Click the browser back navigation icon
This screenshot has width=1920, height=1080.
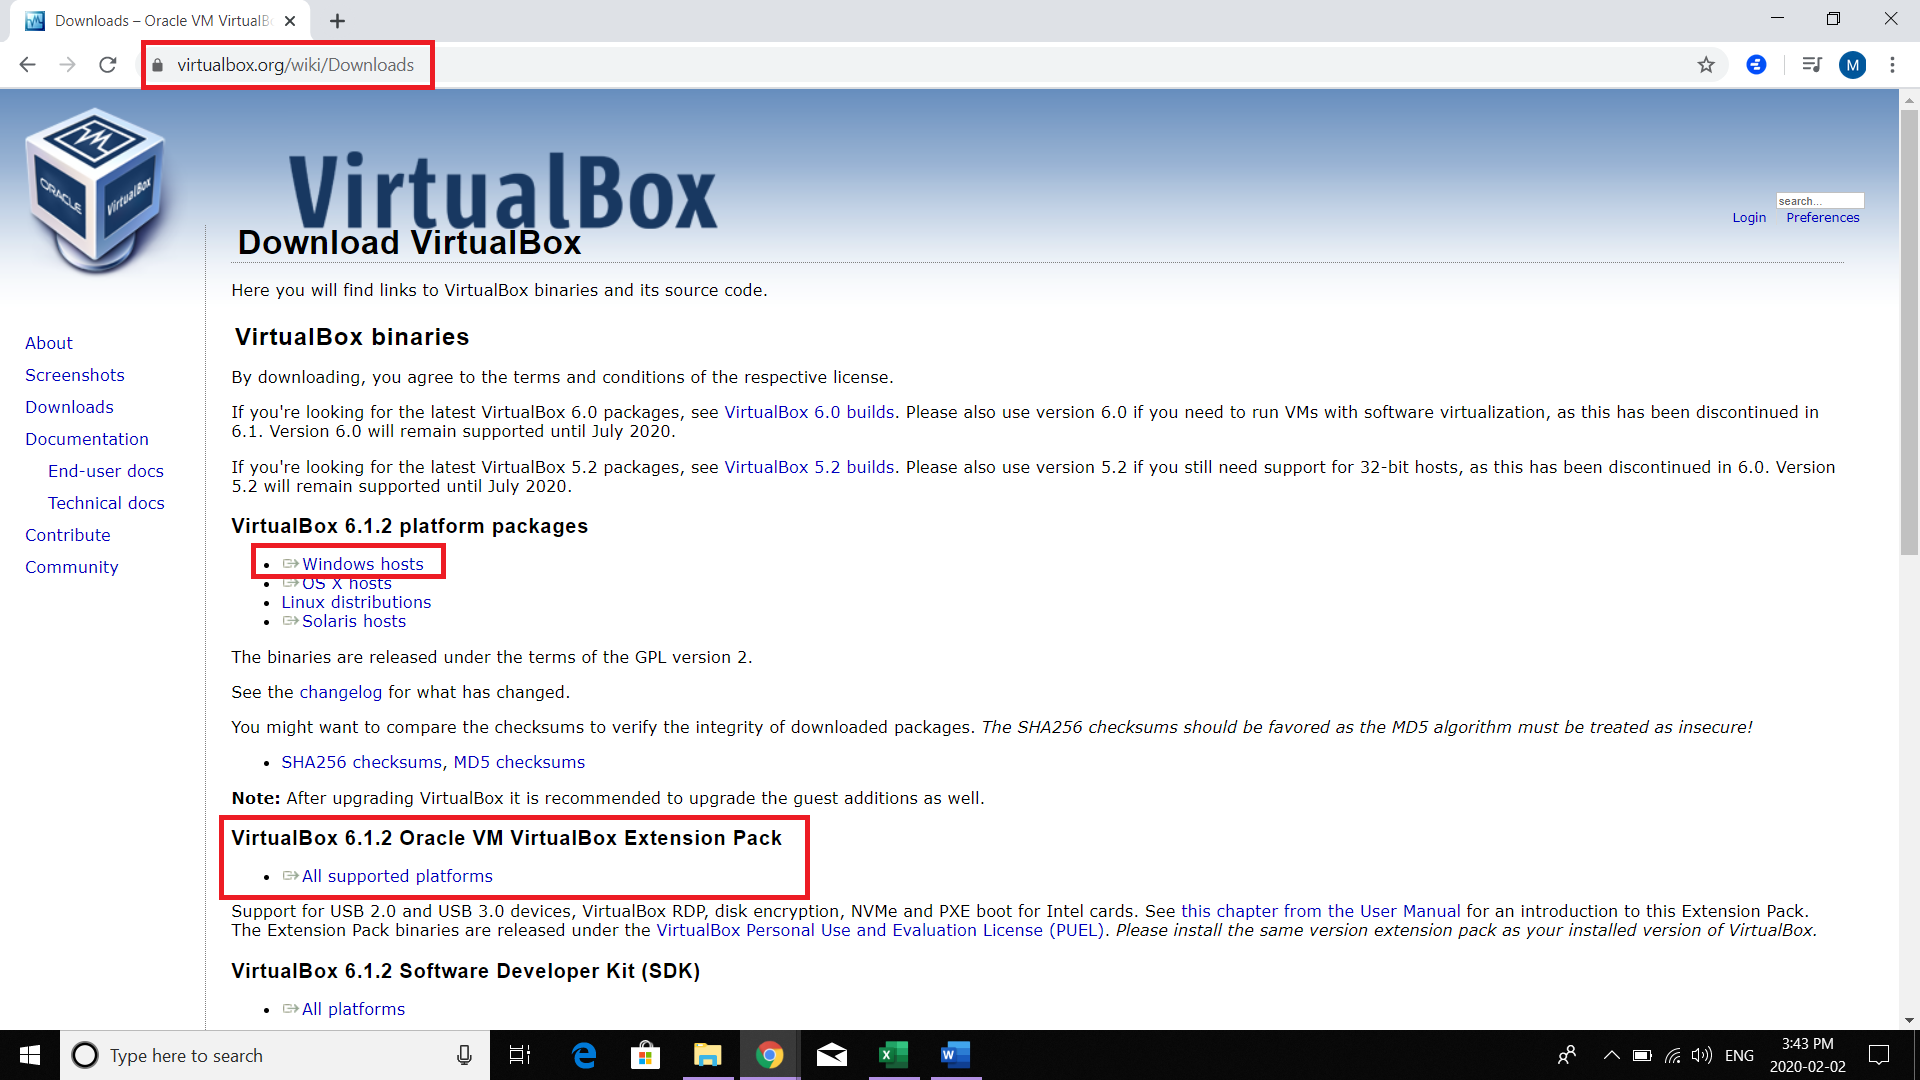(28, 65)
